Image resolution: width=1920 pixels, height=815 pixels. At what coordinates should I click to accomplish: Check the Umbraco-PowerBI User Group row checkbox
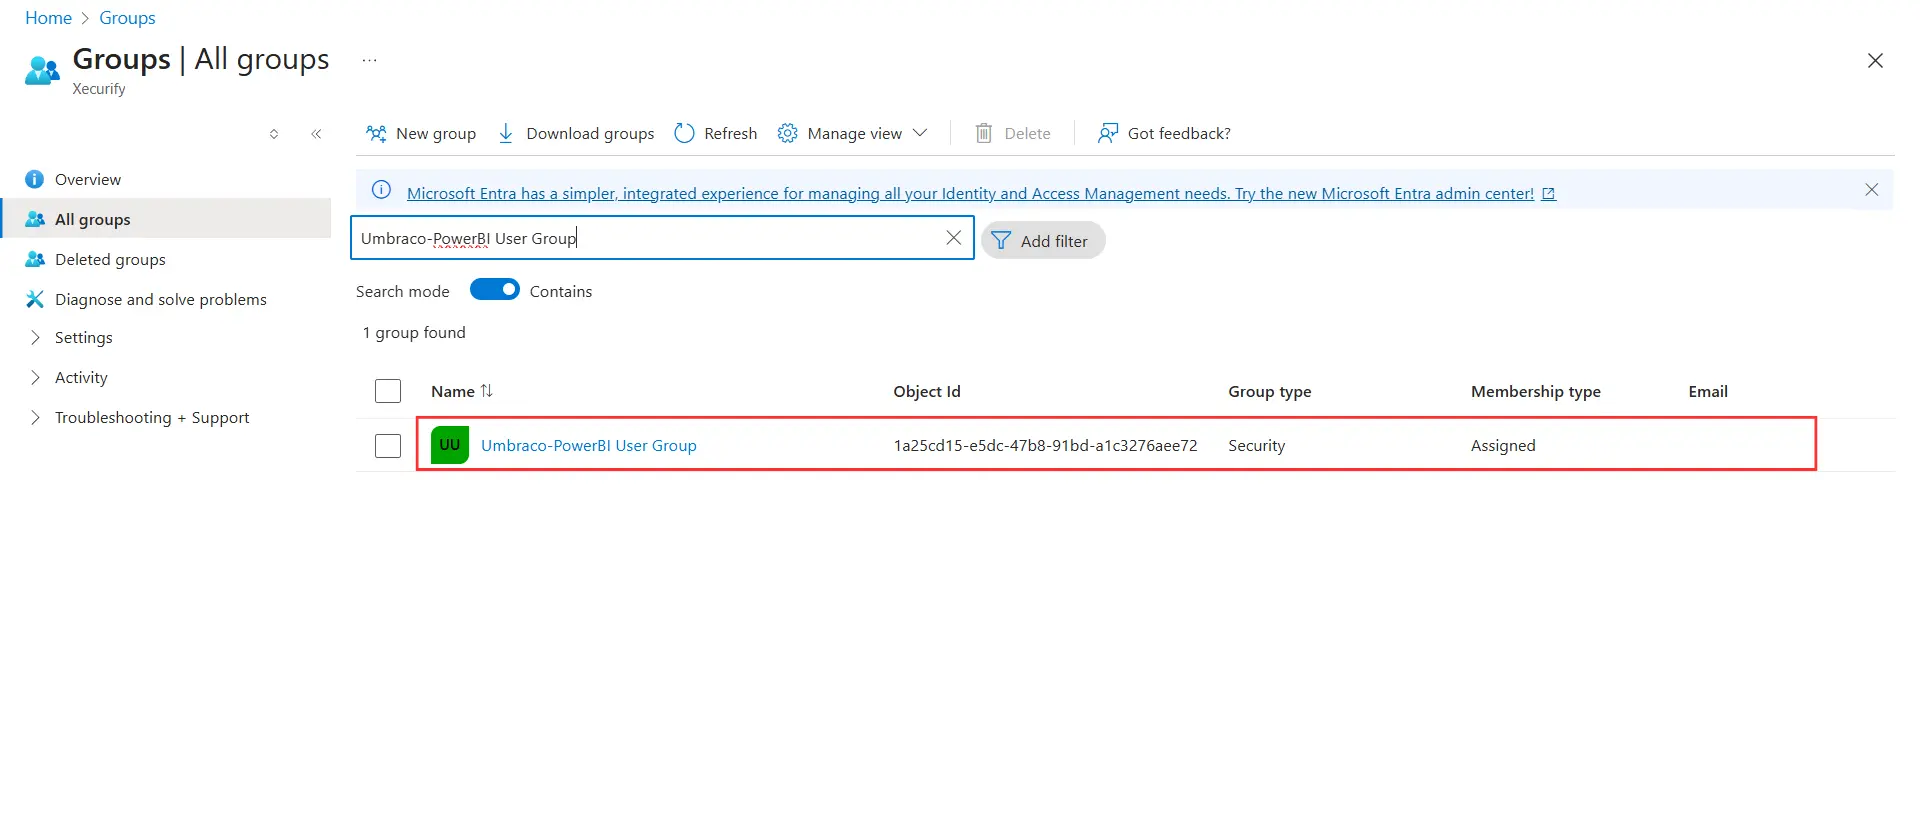(x=388, y=446)
